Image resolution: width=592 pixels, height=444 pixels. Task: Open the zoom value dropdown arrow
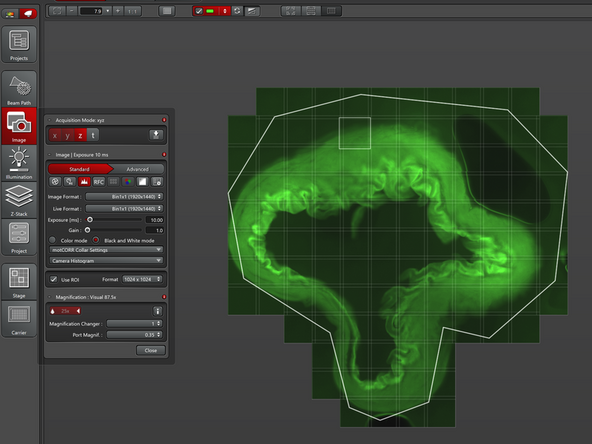tap(108, 11)
